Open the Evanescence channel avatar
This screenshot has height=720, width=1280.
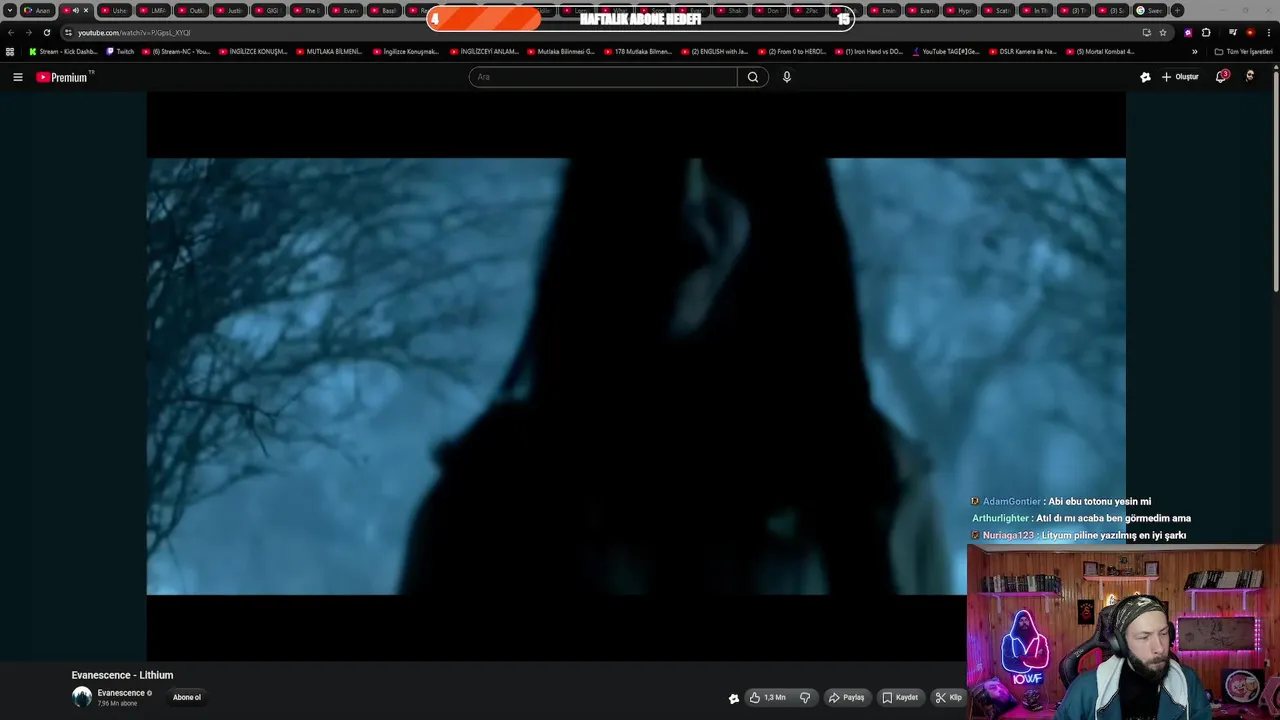(x=82, y=697)
